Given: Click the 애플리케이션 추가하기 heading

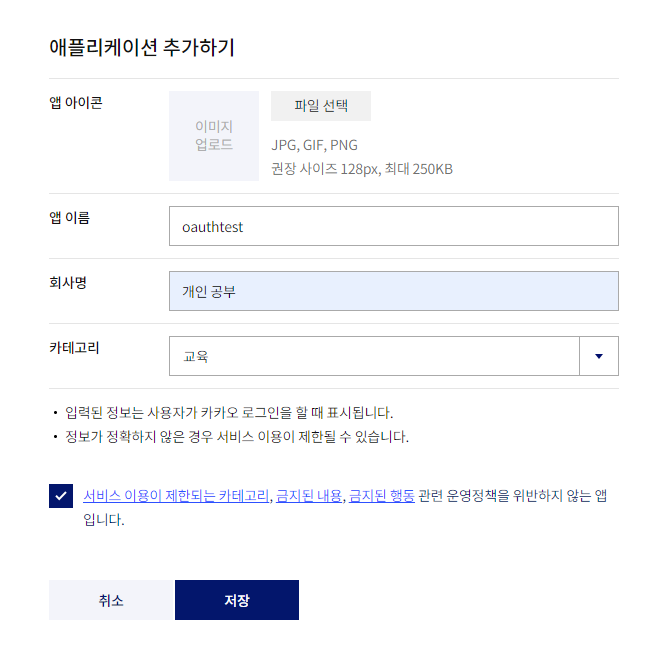Looking at the screenshot, I should (142, 47).
